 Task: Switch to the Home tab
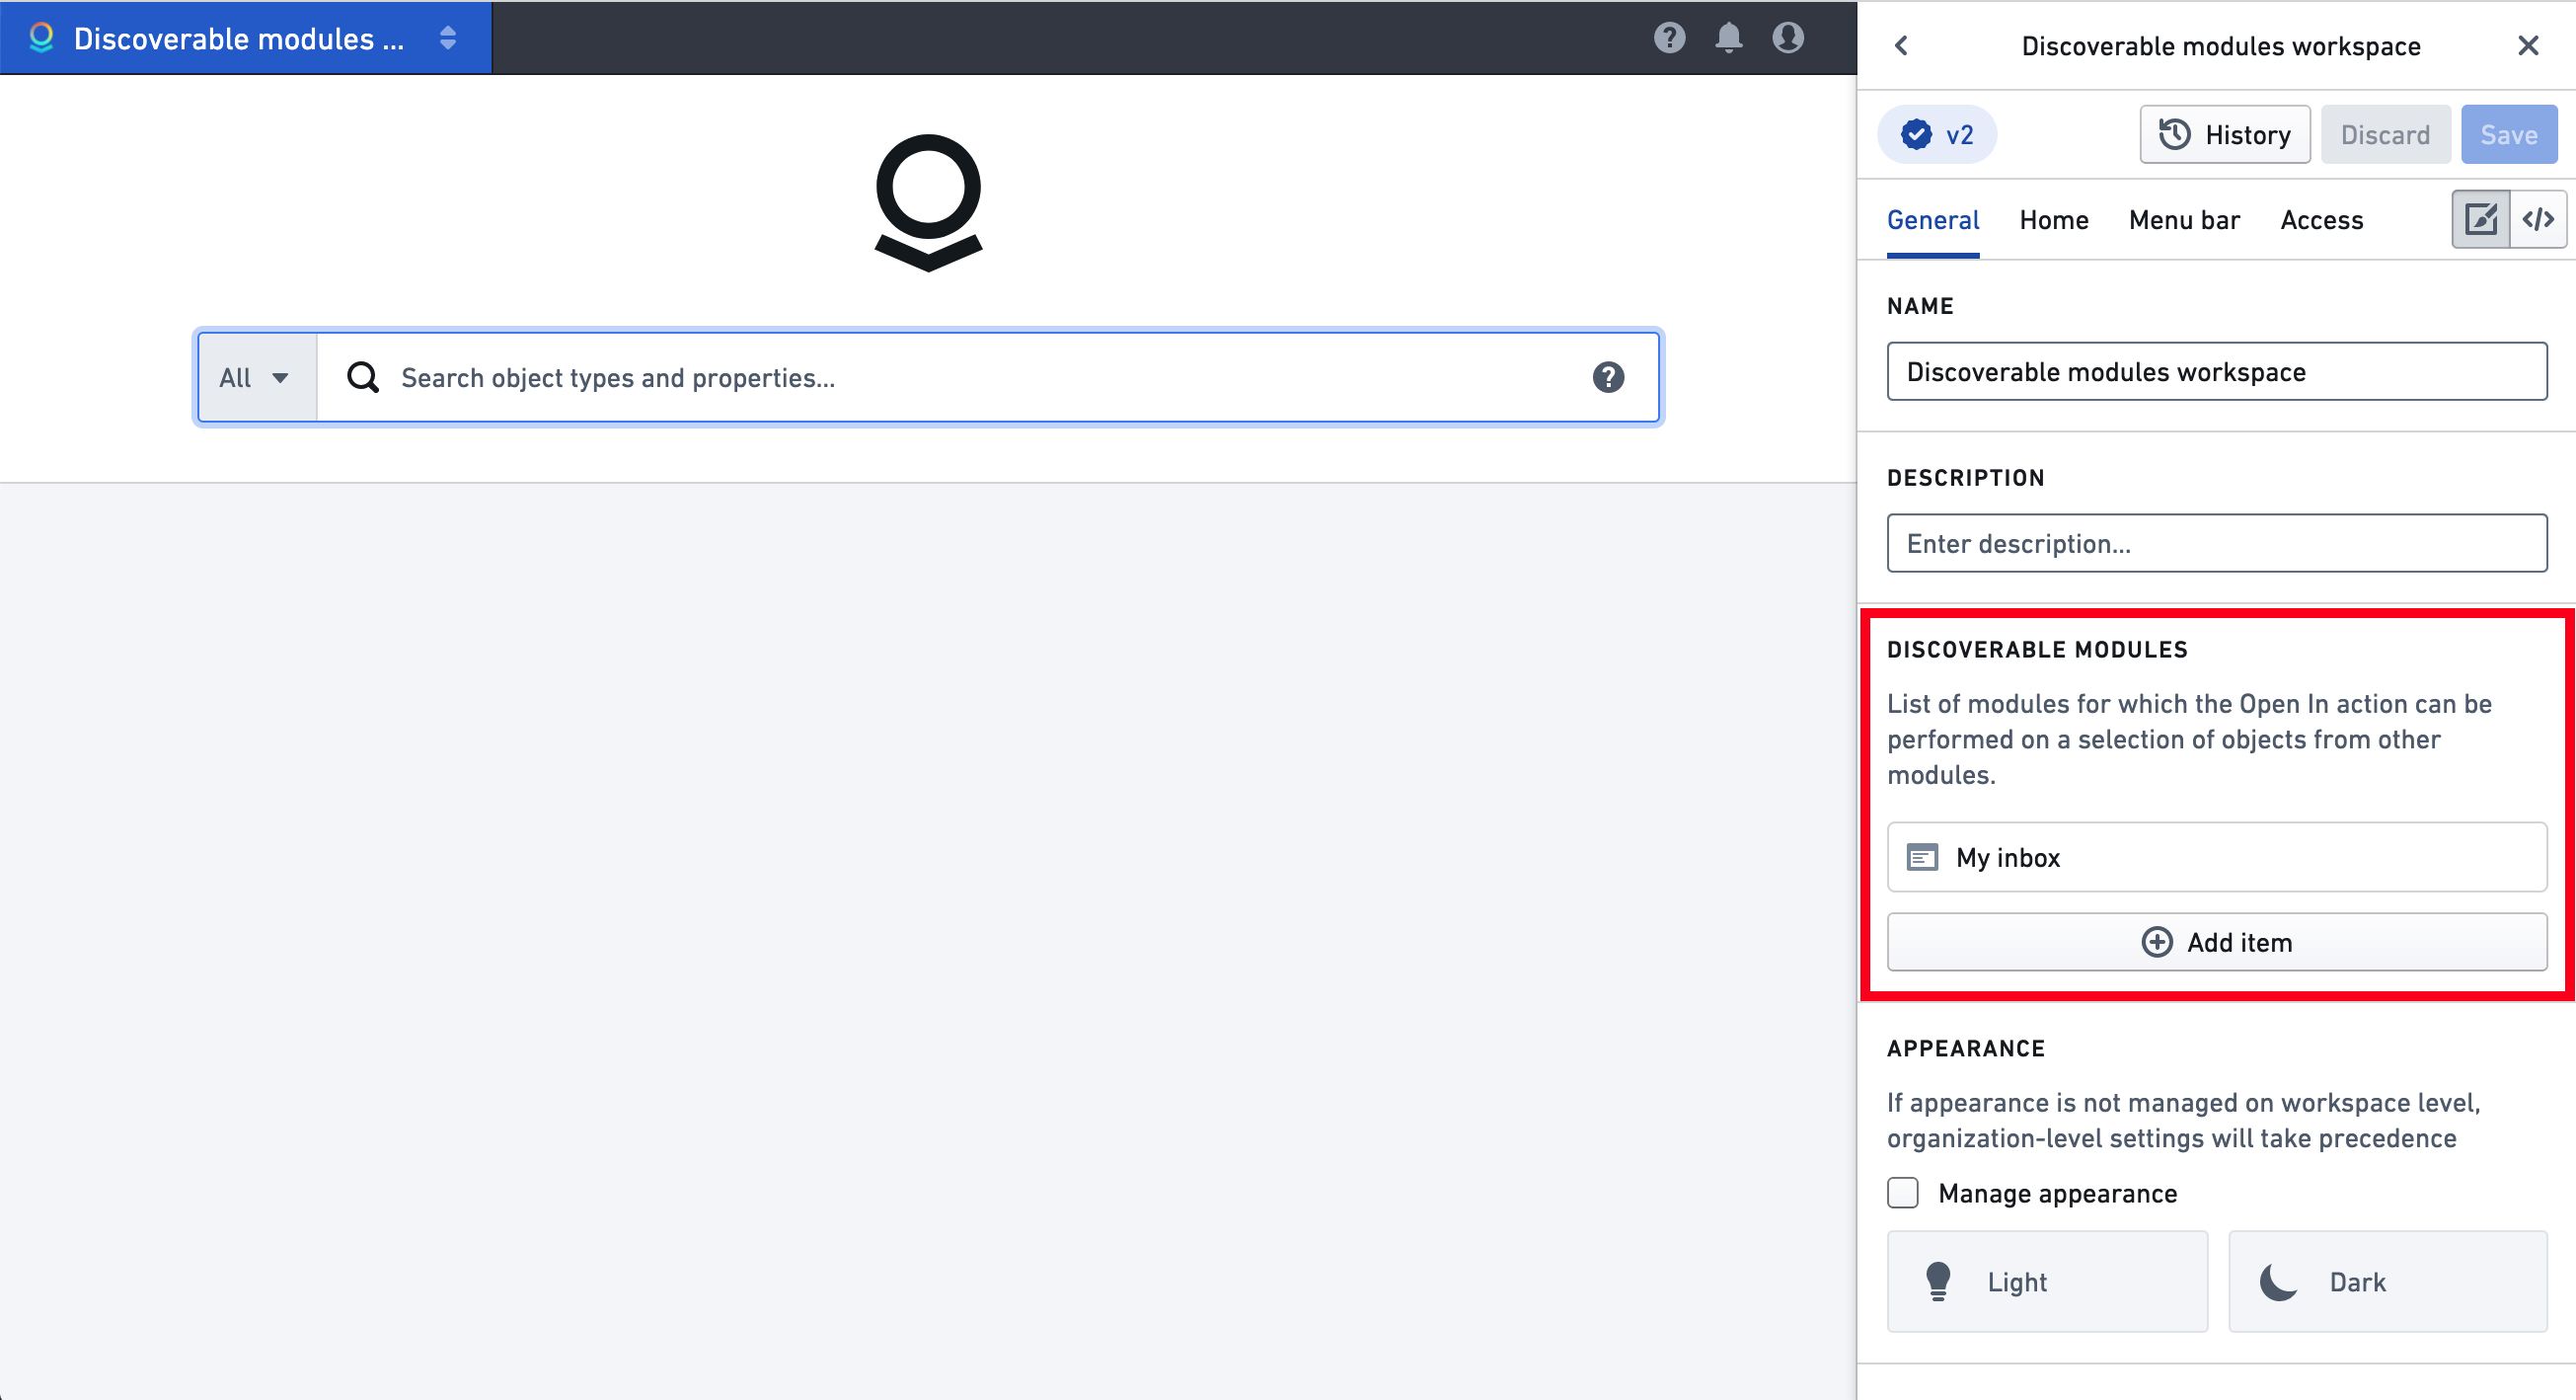click(x=2054, y=220)
